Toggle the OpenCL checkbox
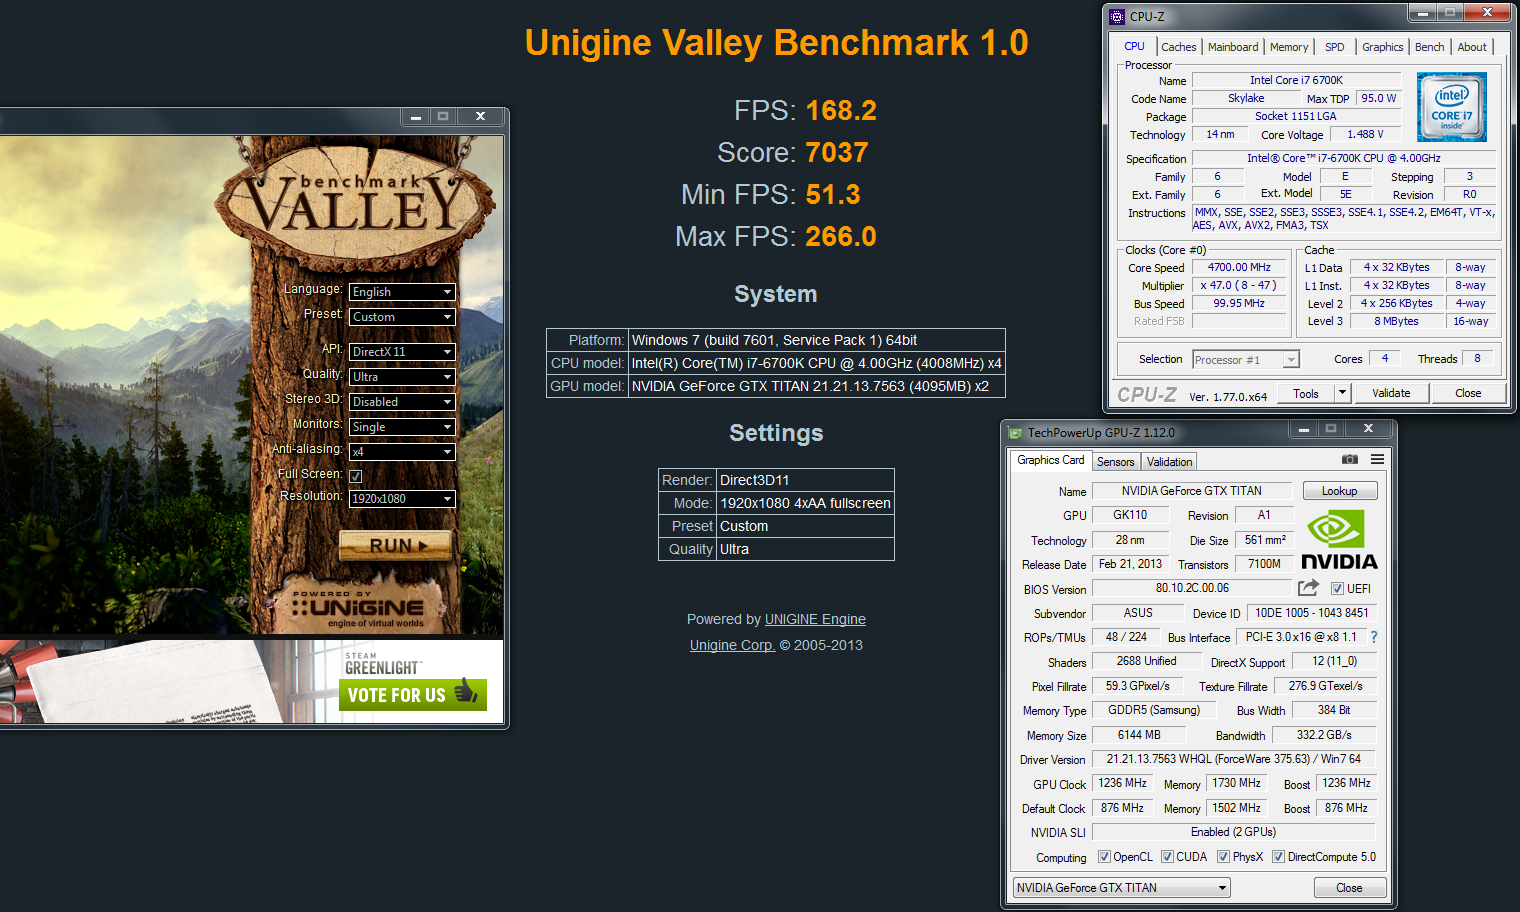This screenshot has height=912, width=1520. point(1104,857)
